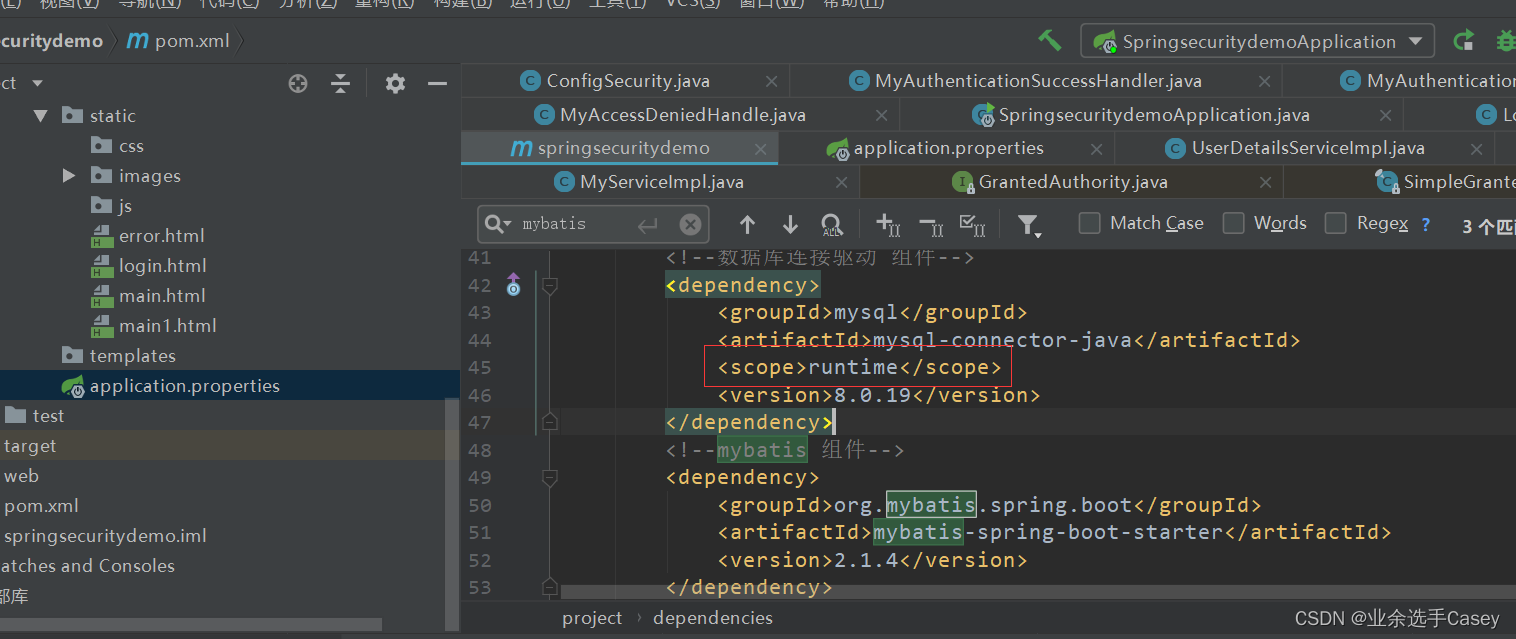Collapse the static folder arrow
This screenshot has width=1516, height=639.
coord(40,116)
